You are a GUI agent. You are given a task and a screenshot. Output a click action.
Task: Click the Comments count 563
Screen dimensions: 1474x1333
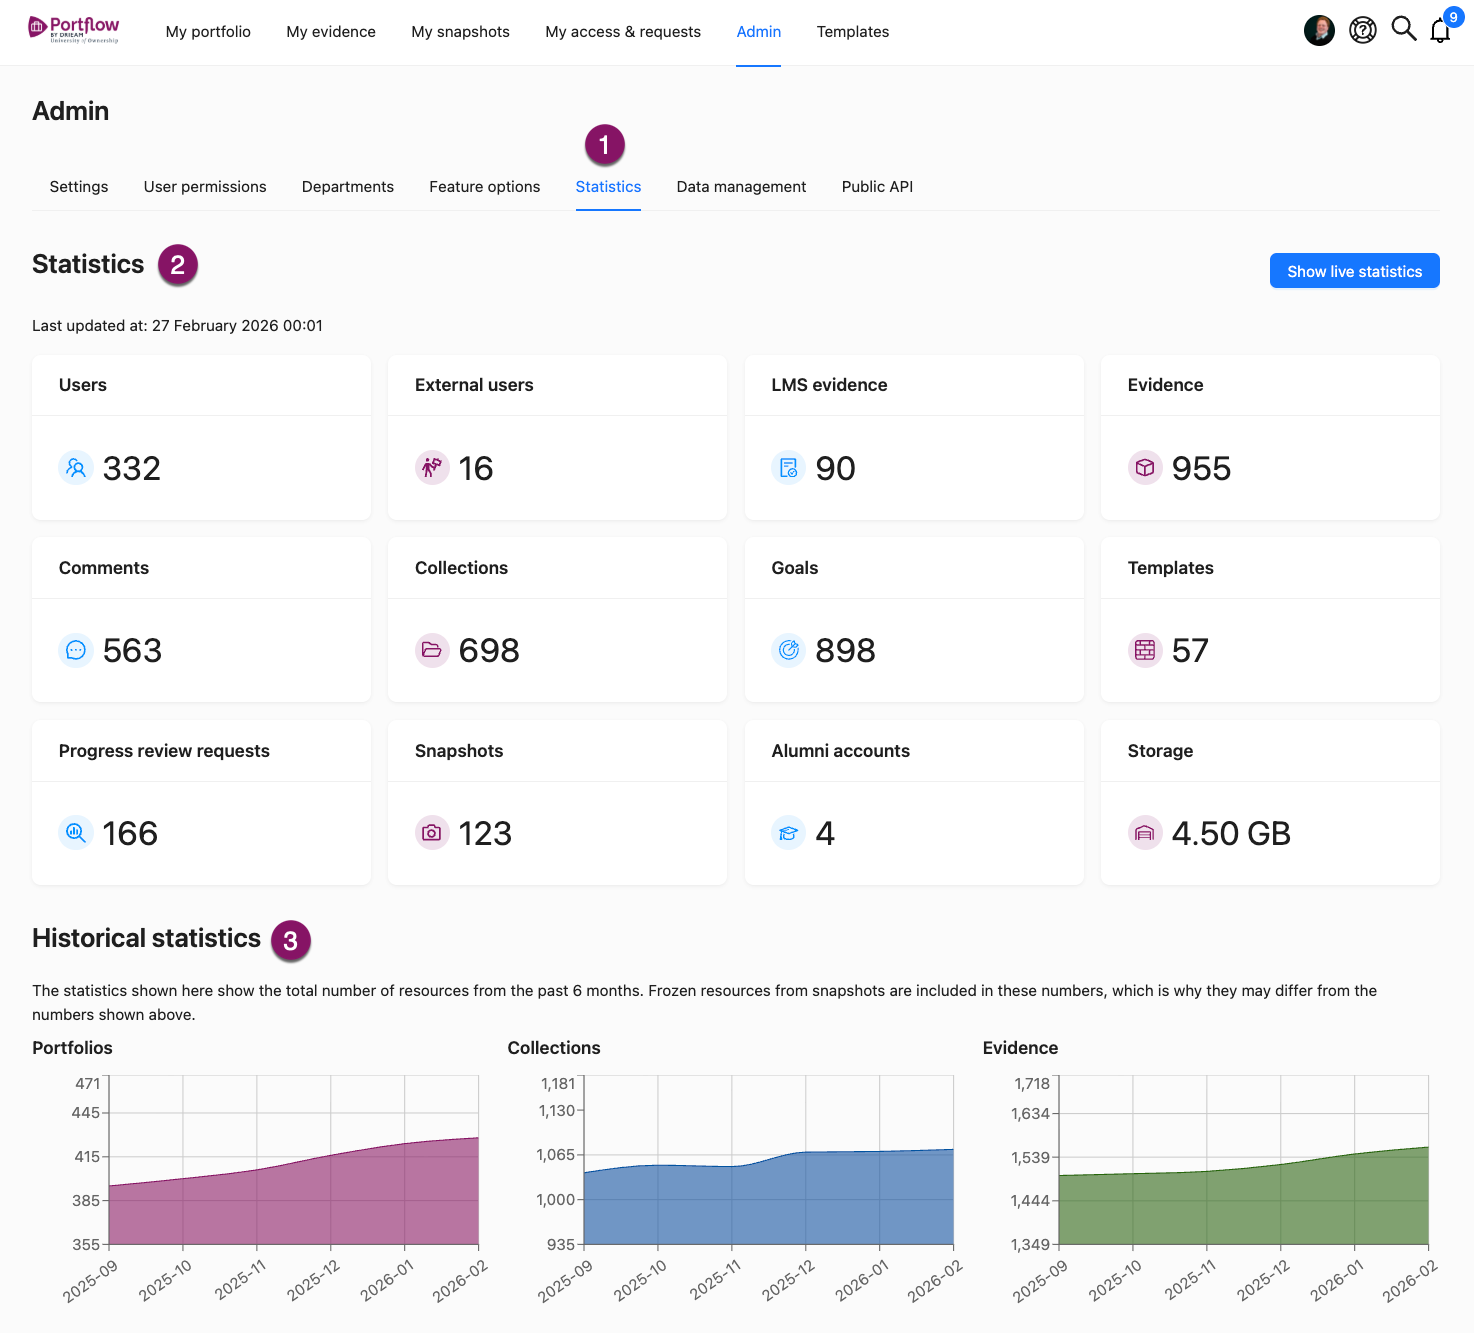coord(132,651)
